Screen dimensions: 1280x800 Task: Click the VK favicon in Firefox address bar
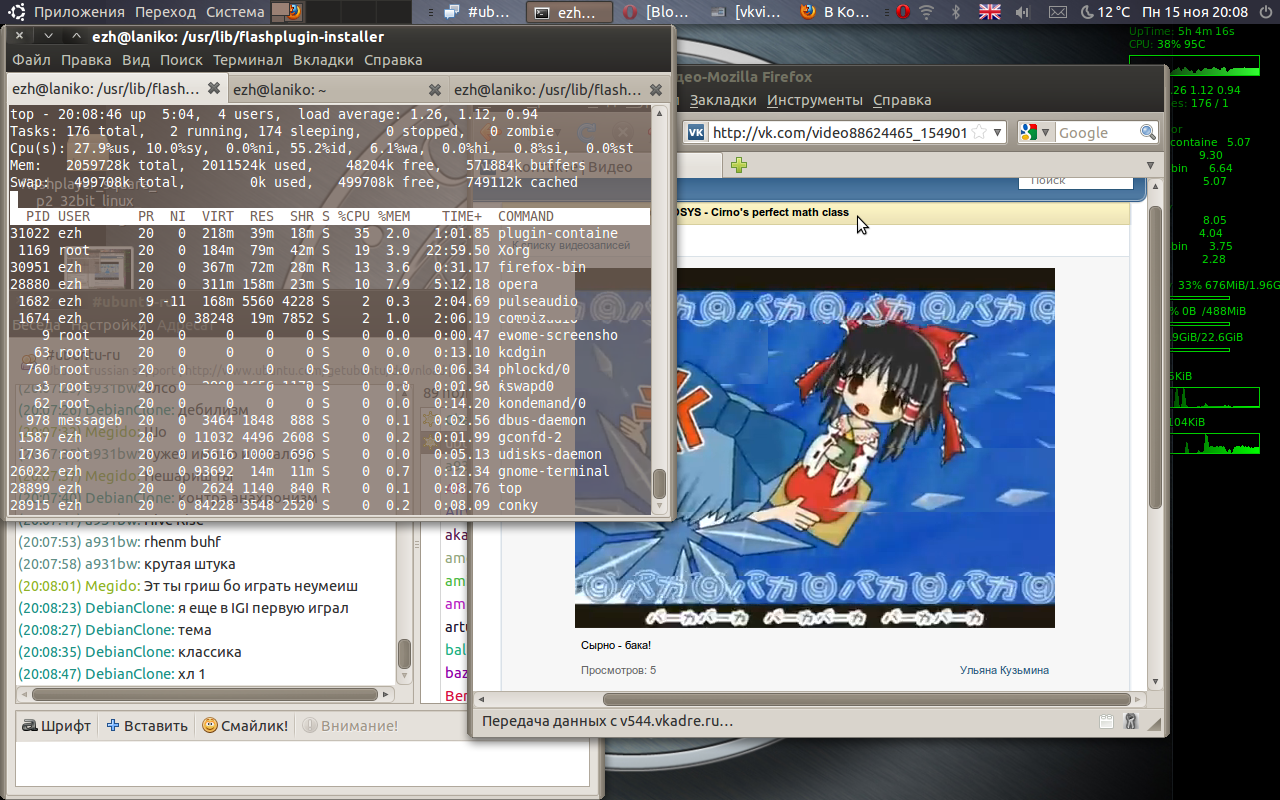click(696, 133)
